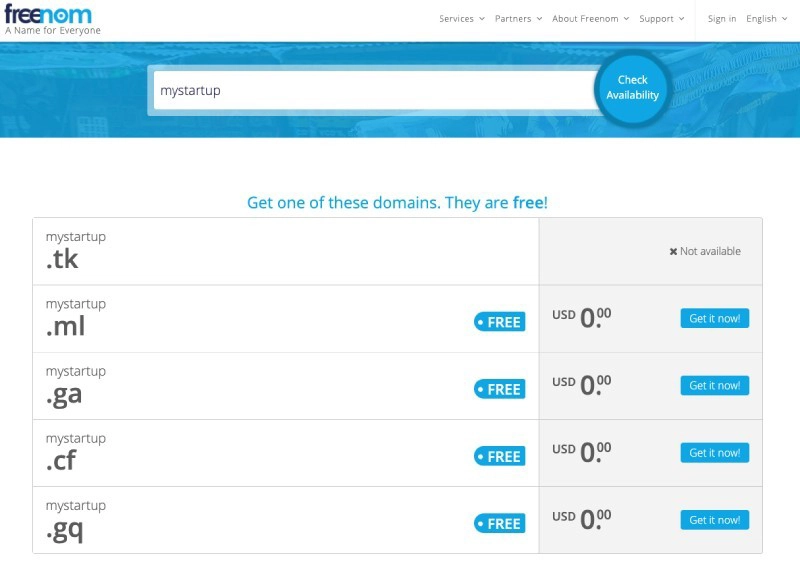Click the USD 0.00 price for .ga
The width and height of the screenshot is (800, 564).
pyautogui.click(x=582, y=385)
